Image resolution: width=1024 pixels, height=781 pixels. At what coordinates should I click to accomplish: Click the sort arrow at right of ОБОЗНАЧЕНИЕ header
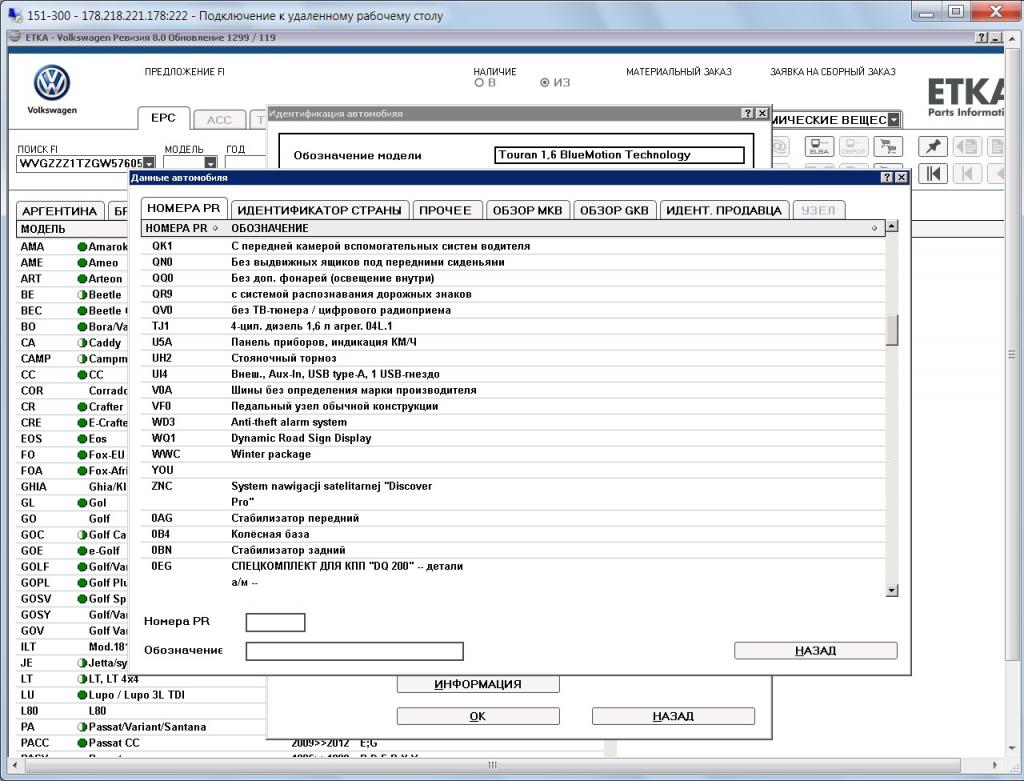pyautogui.click(x=874, y=229)
